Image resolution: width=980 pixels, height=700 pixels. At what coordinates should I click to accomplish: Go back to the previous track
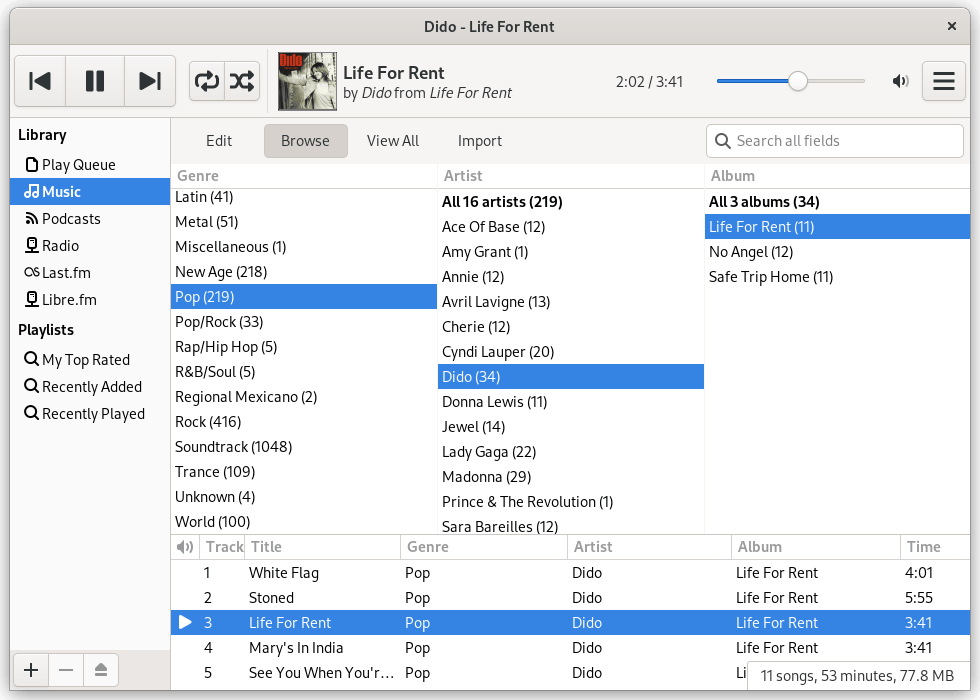coord(39,81)
